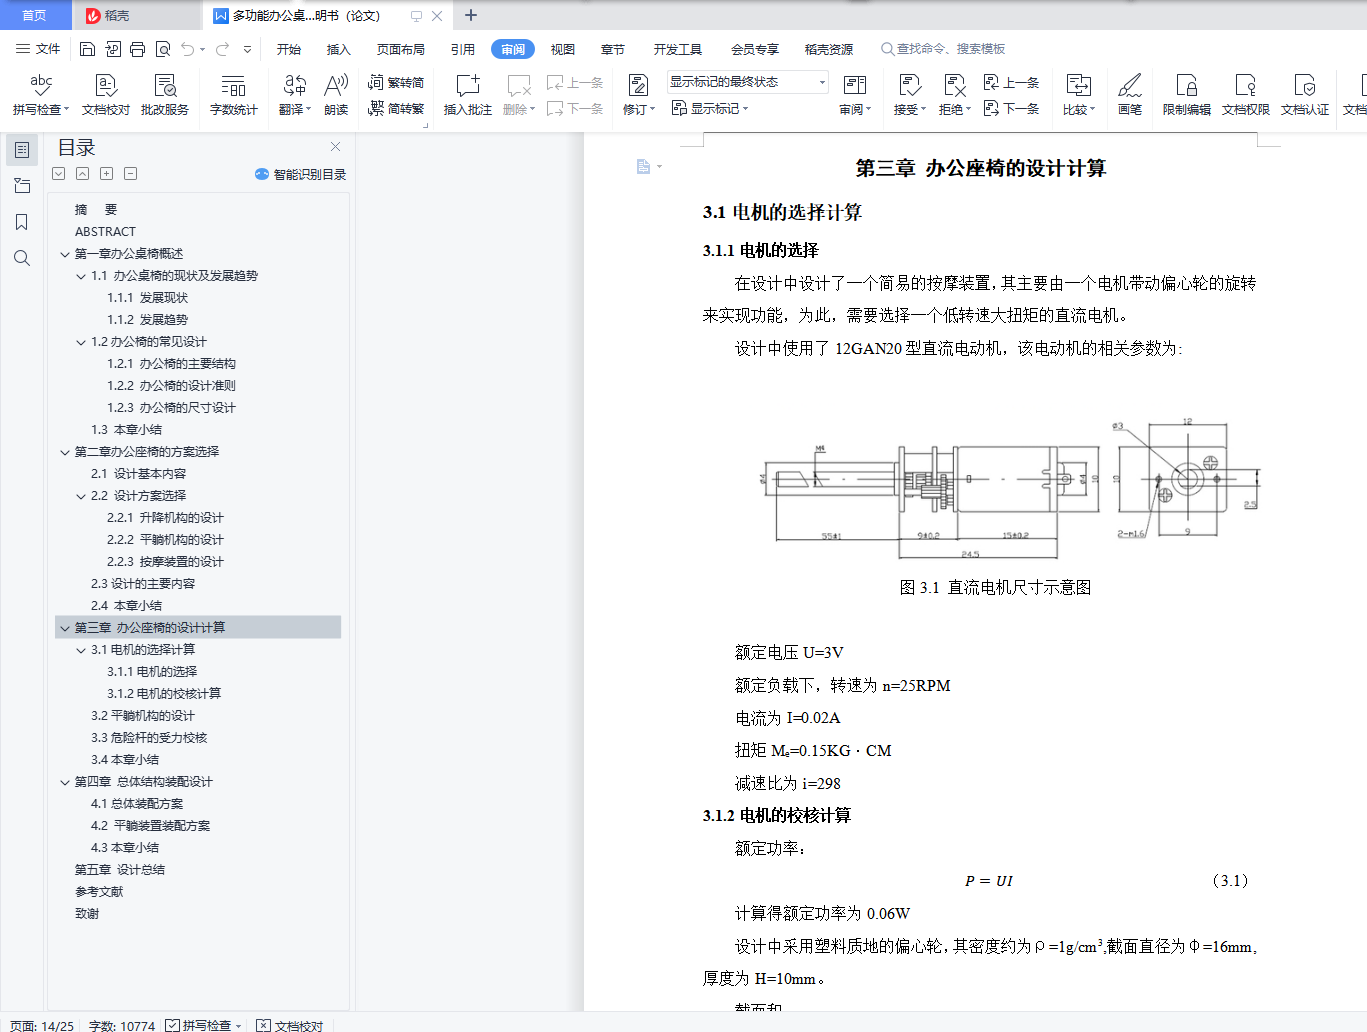Click 上一条 next to the 拒绝 button
1367x1032 pixels.
(x=1012, y=83)
